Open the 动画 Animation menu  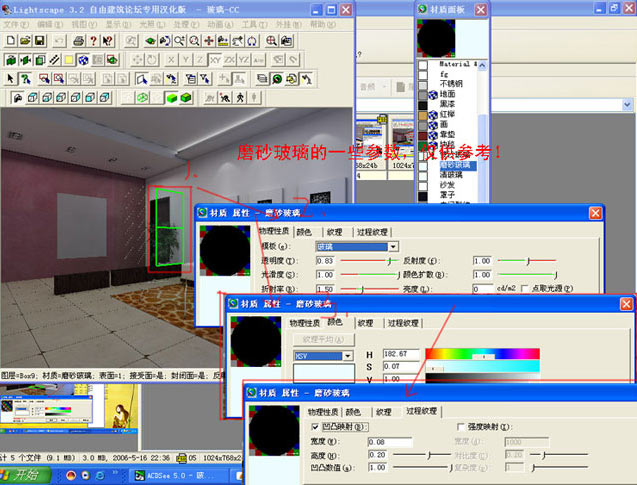pos(221,24)
